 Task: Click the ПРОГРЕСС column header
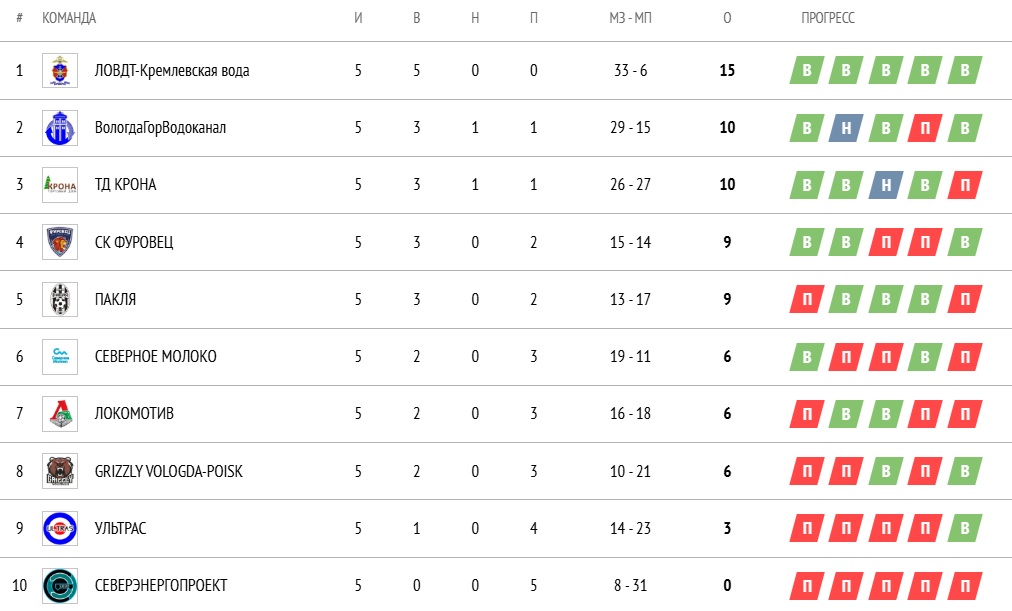click(x=828, y=19)
